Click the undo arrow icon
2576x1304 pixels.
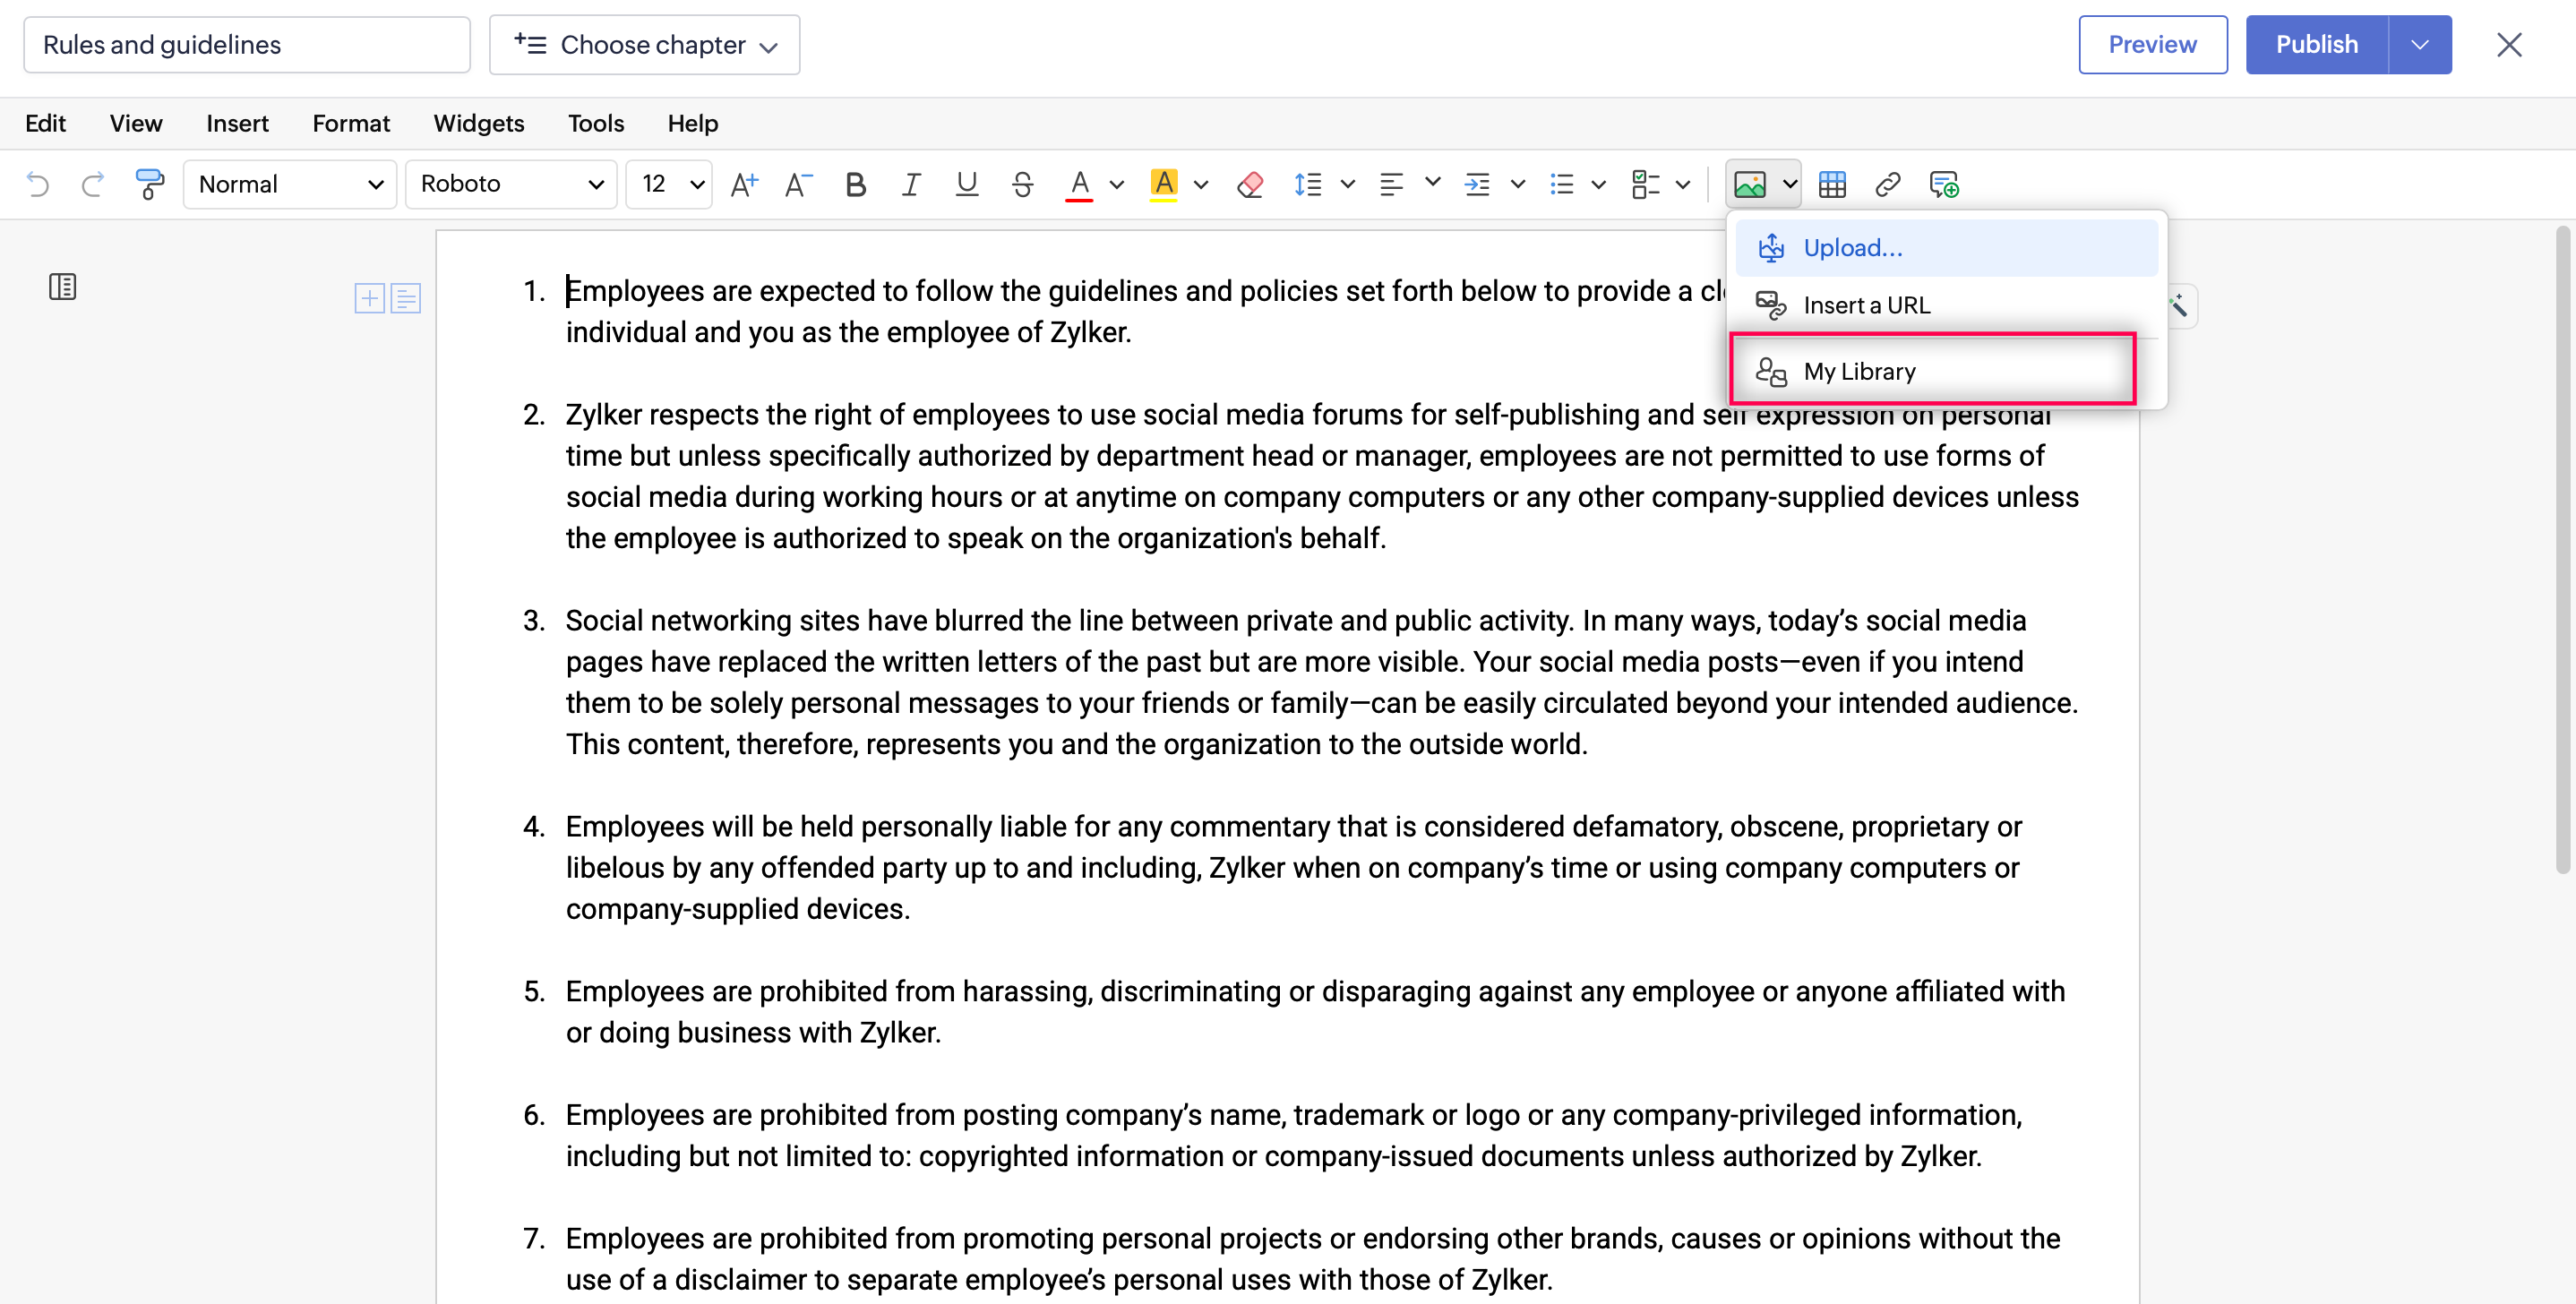tap(38, 184)
